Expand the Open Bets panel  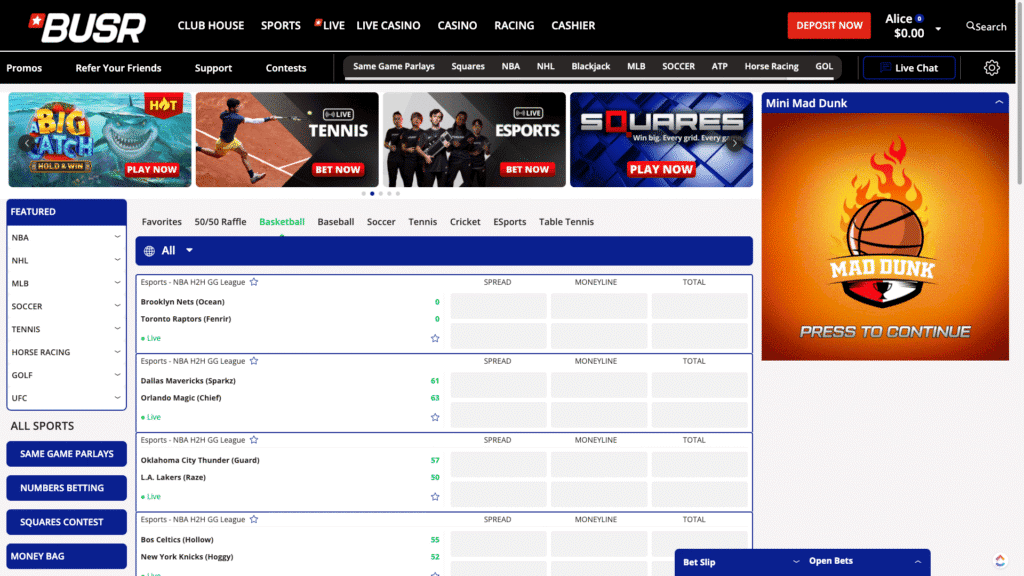[x=918, y=562]
